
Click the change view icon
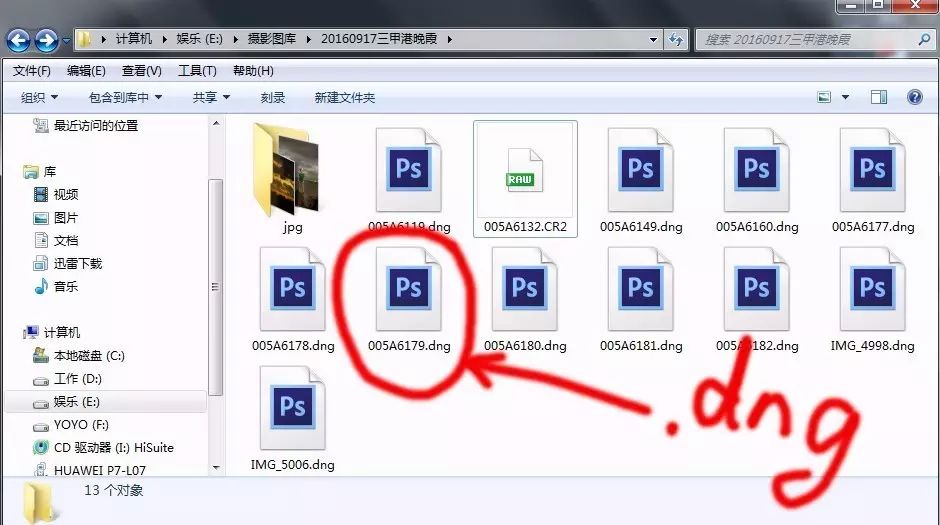[x=825, y=96]
